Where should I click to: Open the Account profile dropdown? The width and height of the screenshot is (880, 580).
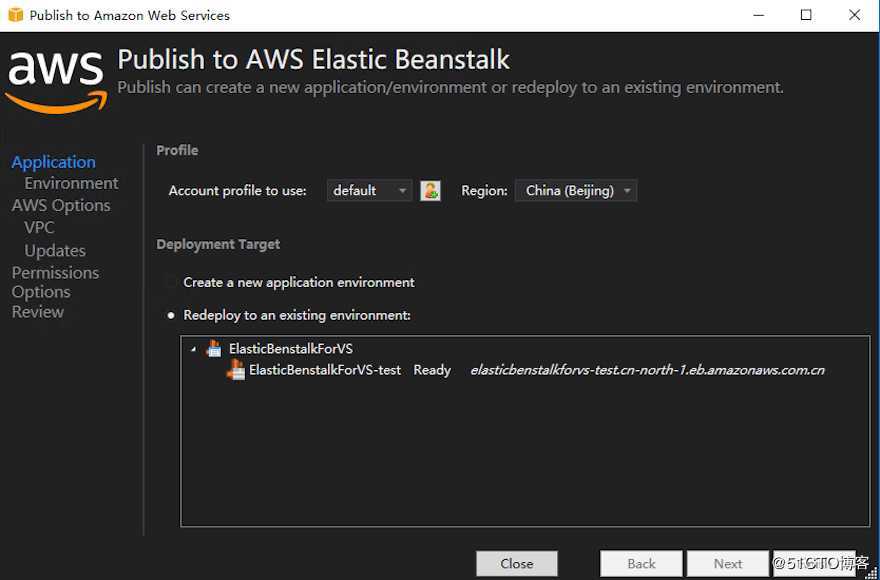[x=369, y=190]
